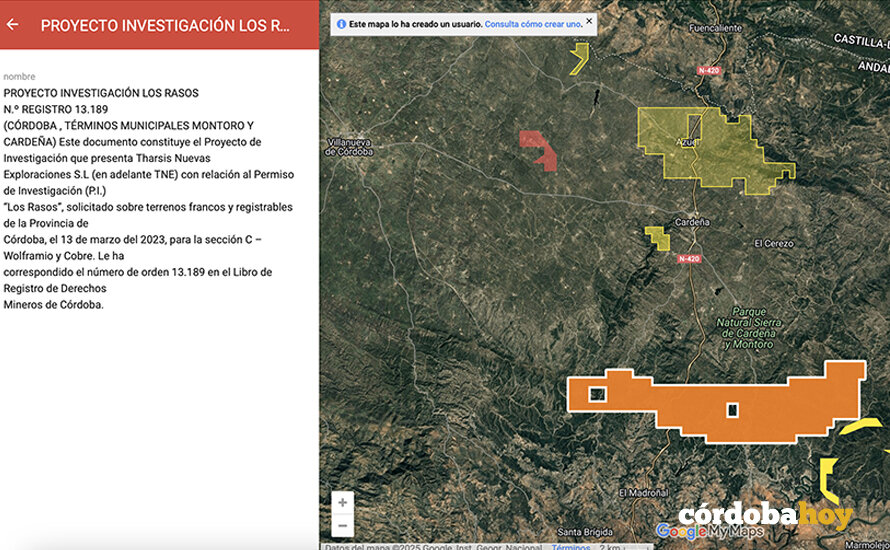Click the info icon in map notice
This screenshot has width=890, height=550.
coord(341,24)
